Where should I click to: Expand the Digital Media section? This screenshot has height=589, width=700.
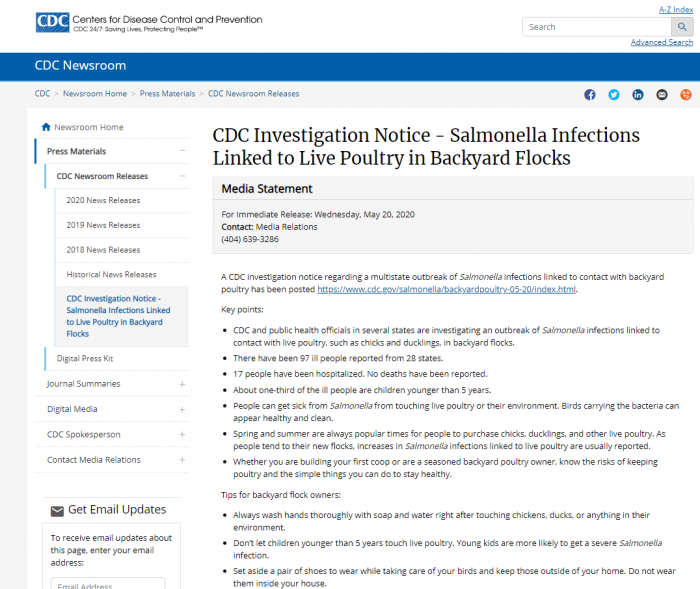point(182,409)
